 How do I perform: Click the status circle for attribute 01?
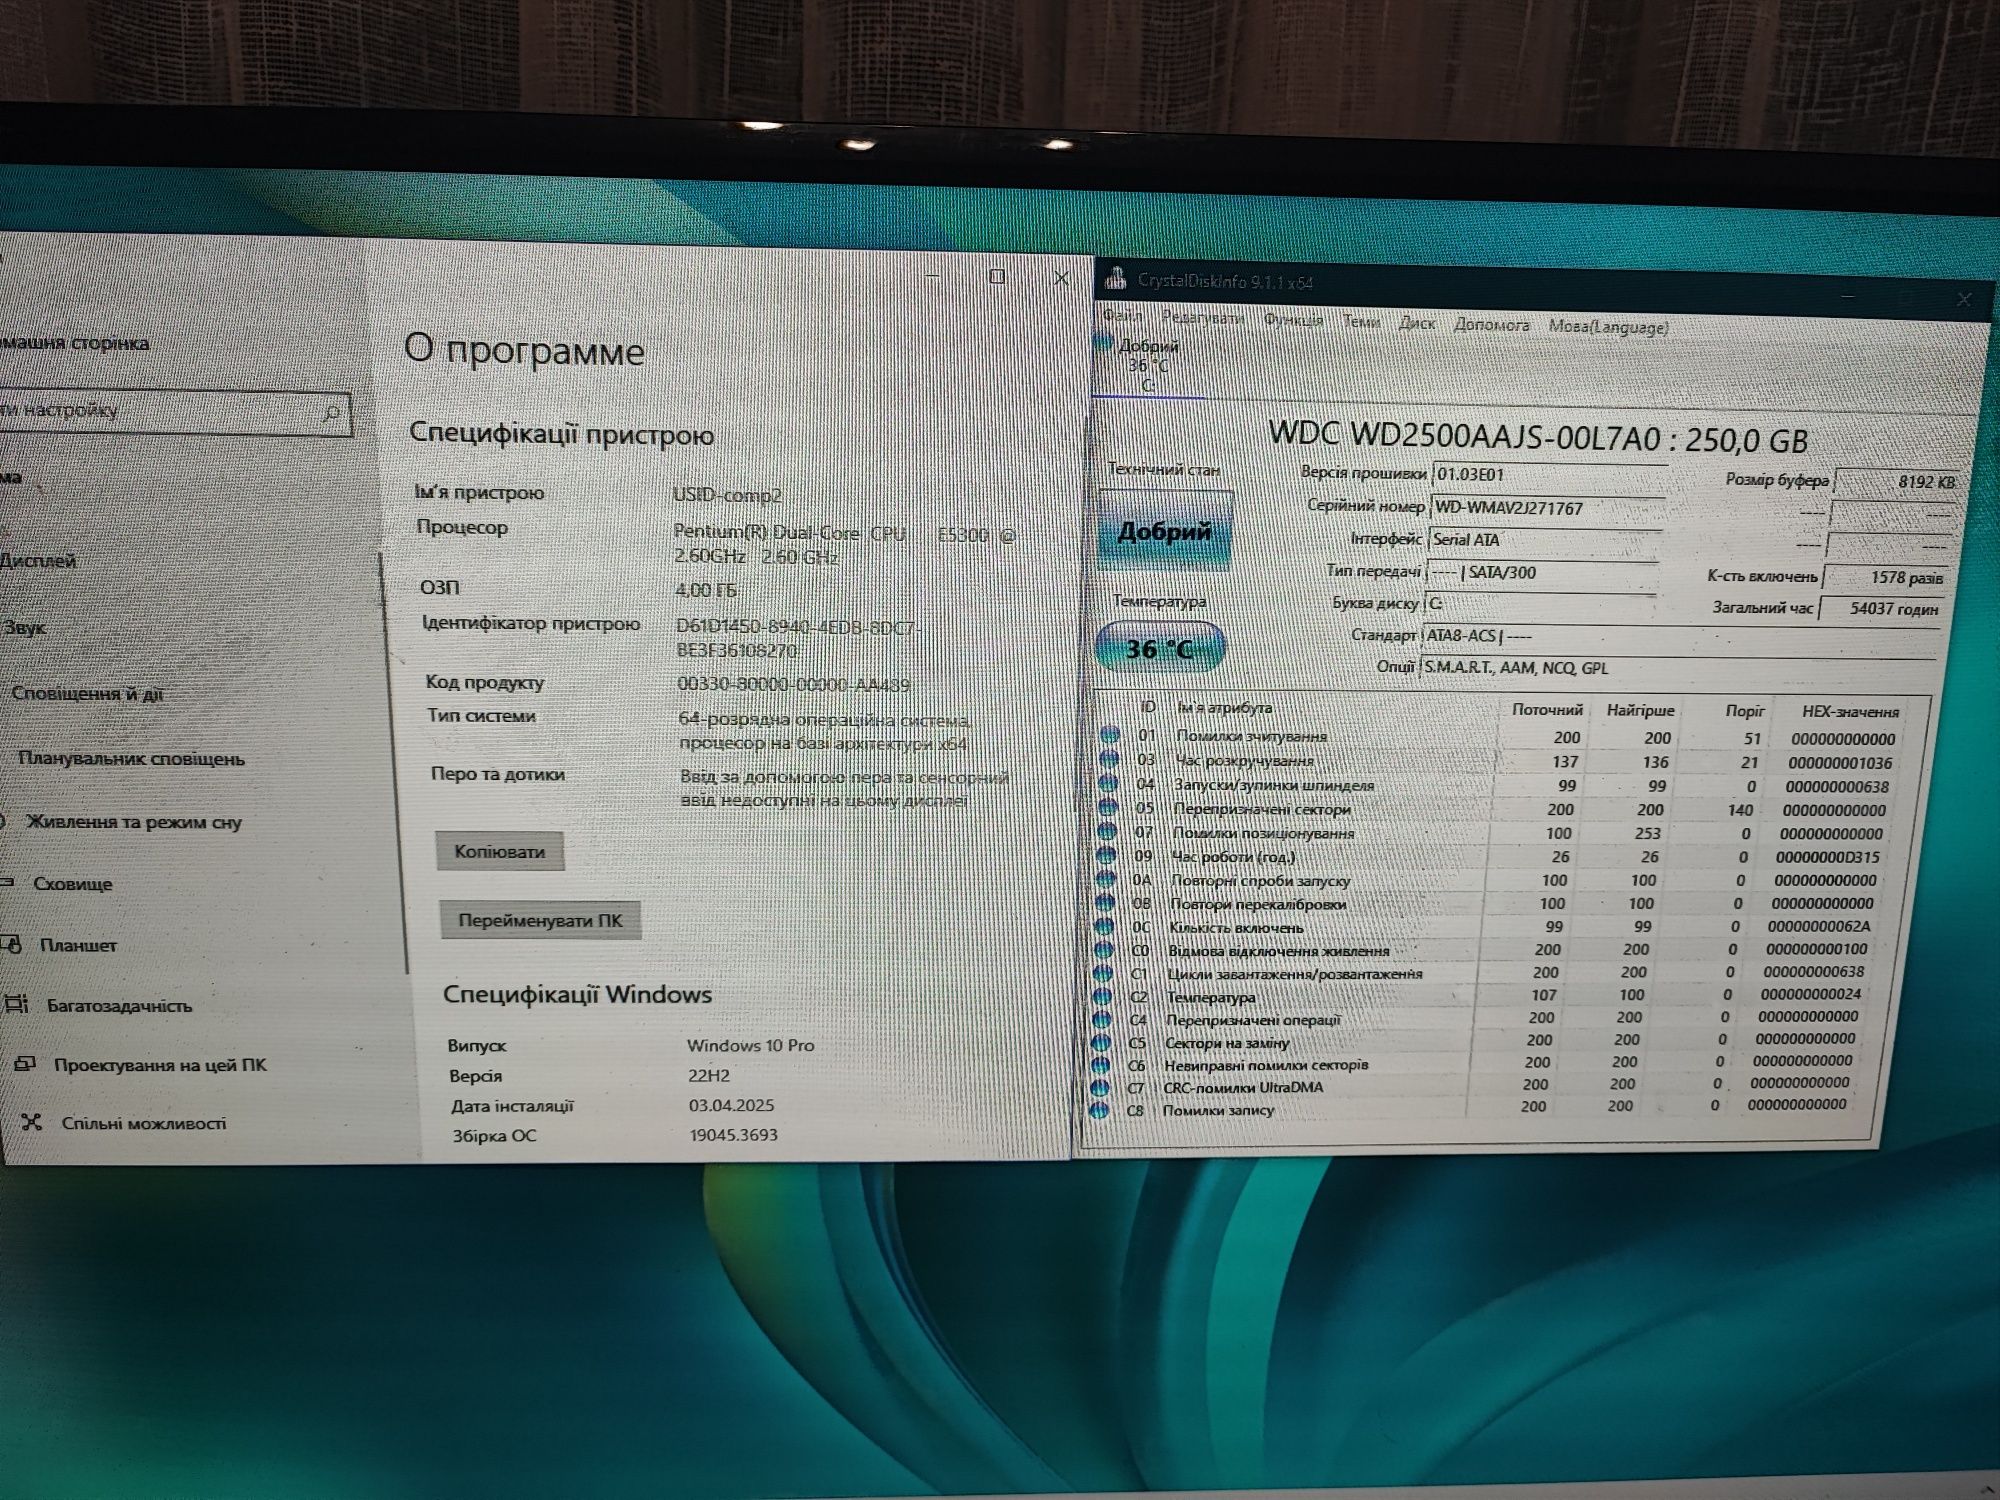pyautogui.click(x=1109, y=735)
